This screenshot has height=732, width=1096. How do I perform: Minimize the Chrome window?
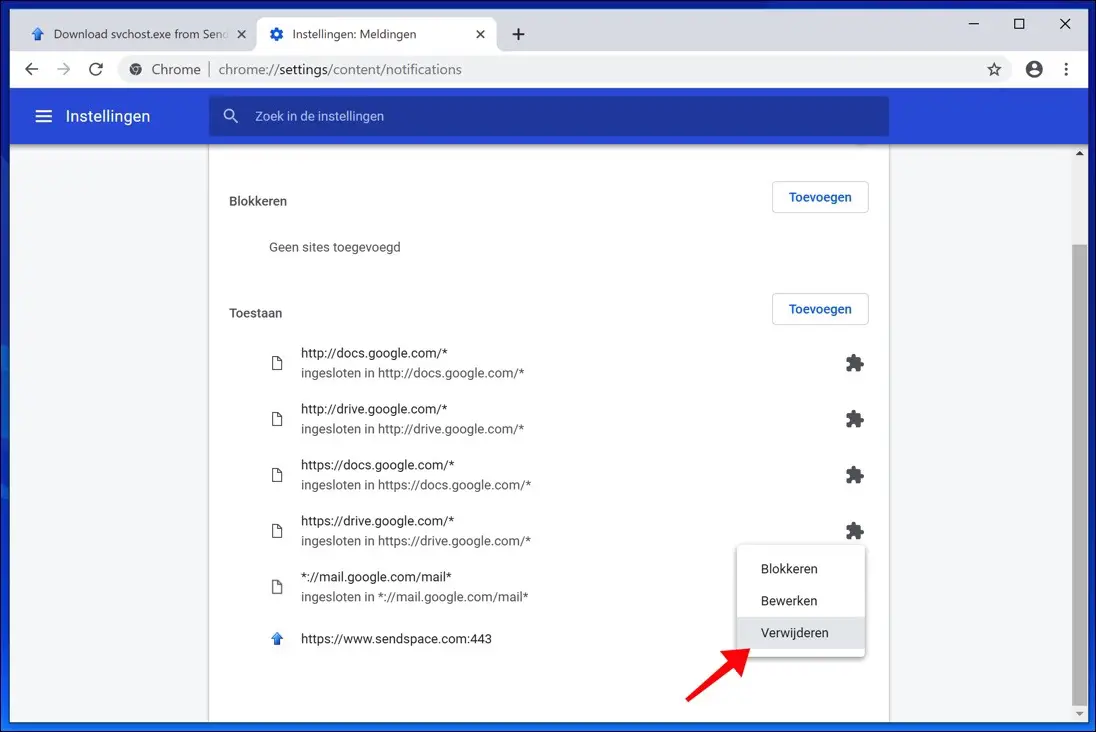(974, 24)
